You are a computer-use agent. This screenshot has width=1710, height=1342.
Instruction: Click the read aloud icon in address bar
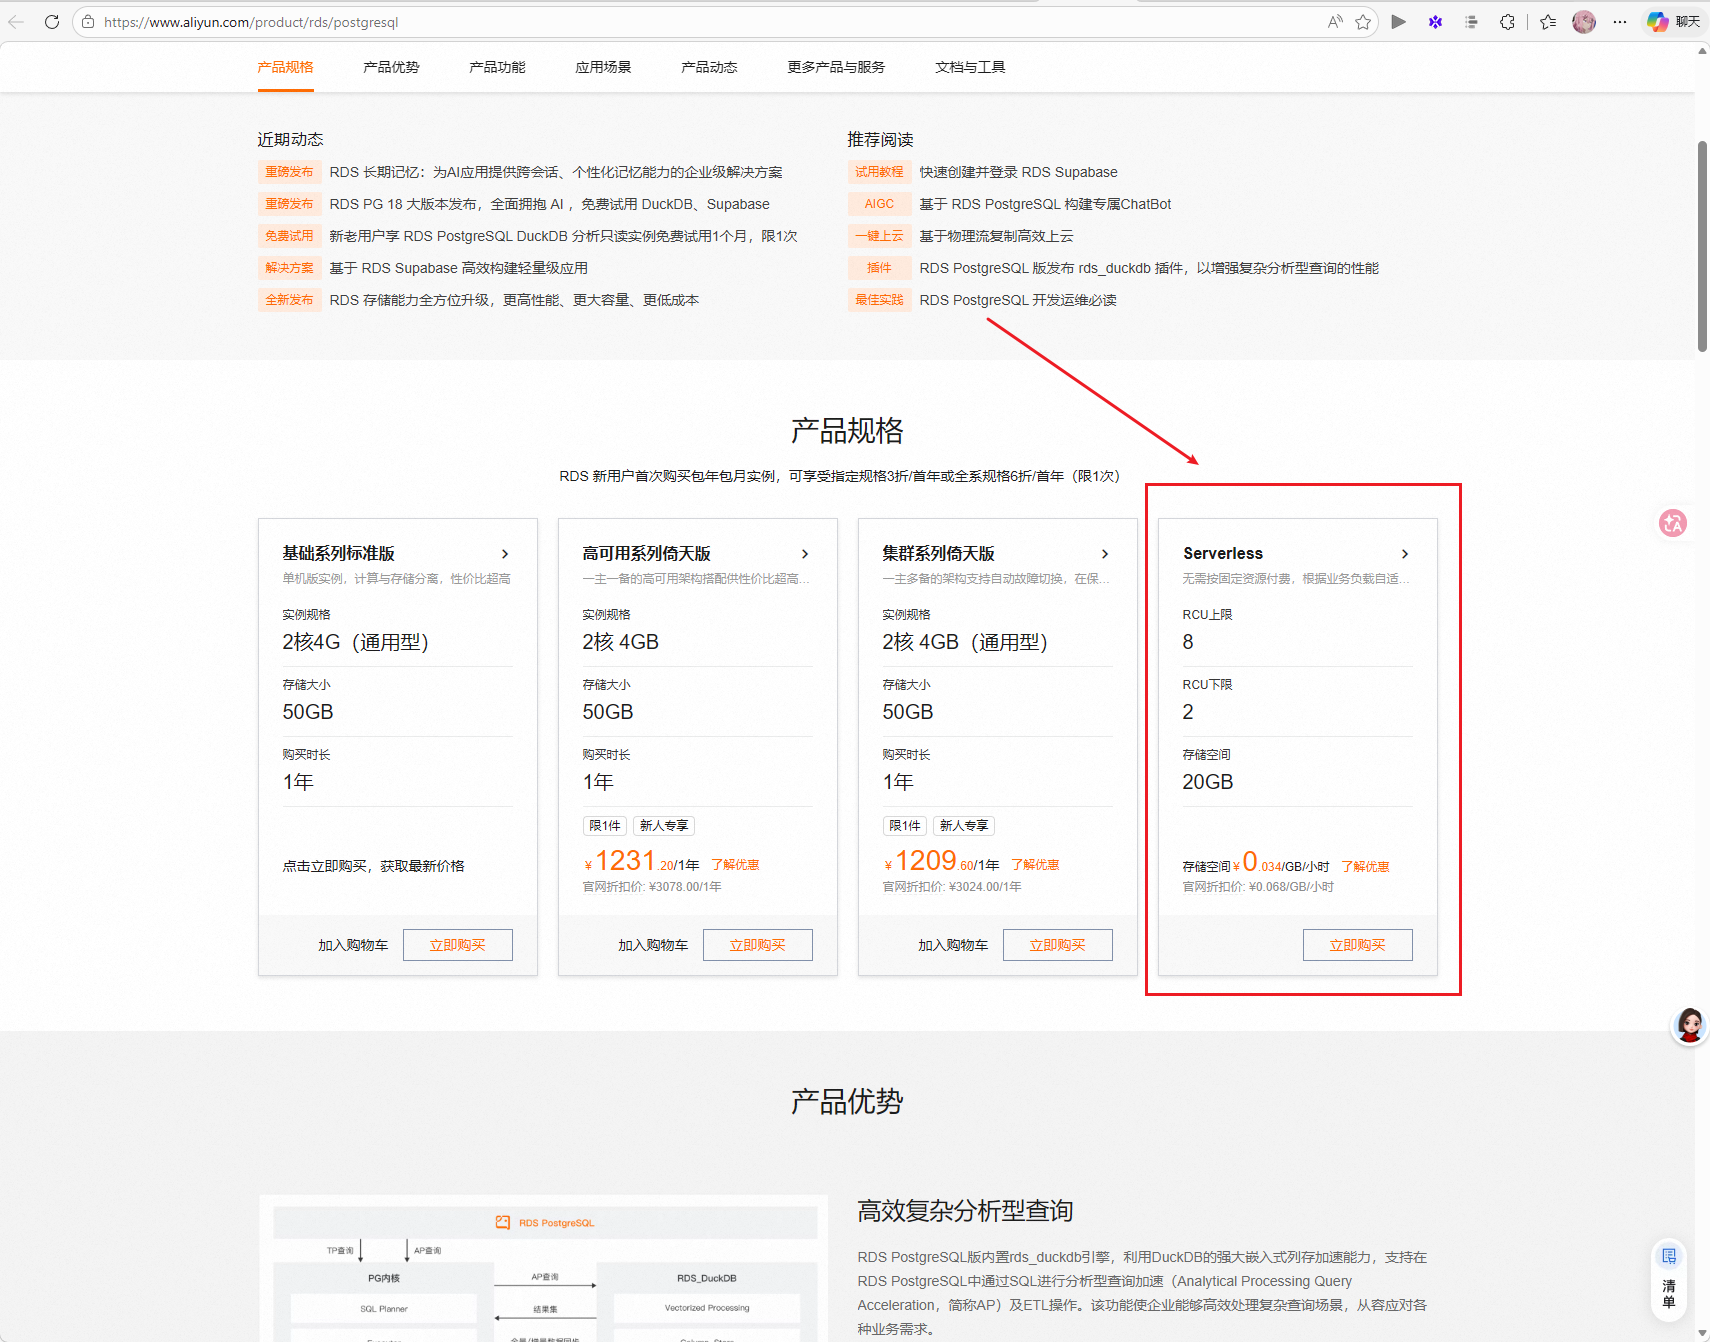point(1335,22)
